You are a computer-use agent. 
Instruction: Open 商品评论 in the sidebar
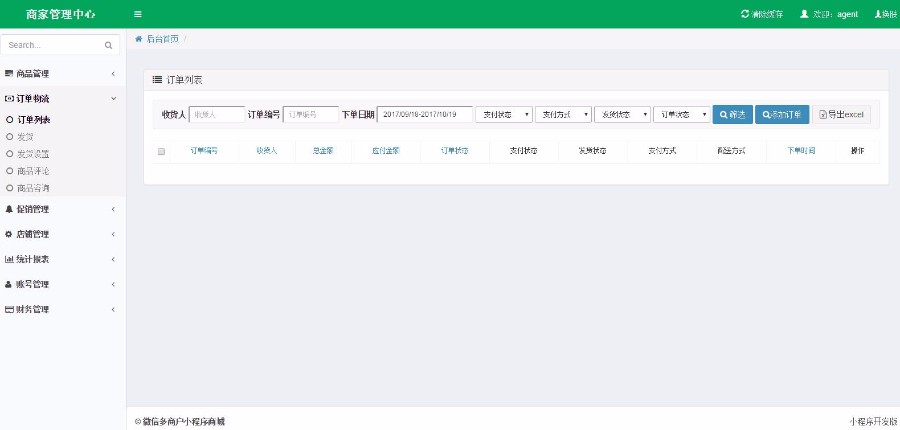[33, 171]
